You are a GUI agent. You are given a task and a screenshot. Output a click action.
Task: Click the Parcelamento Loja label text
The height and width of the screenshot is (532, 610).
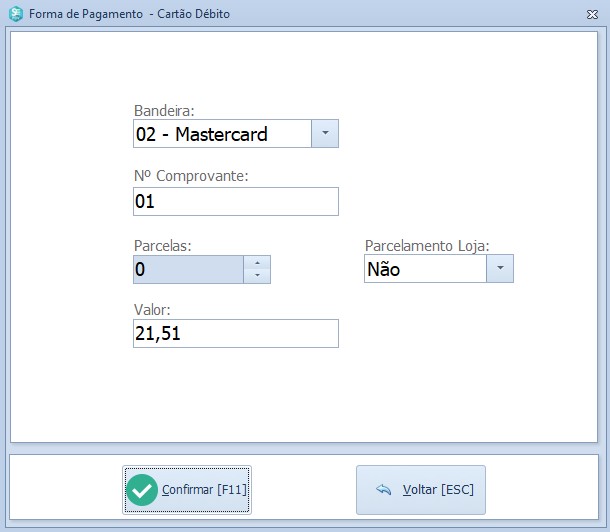[x=427, y=245]
